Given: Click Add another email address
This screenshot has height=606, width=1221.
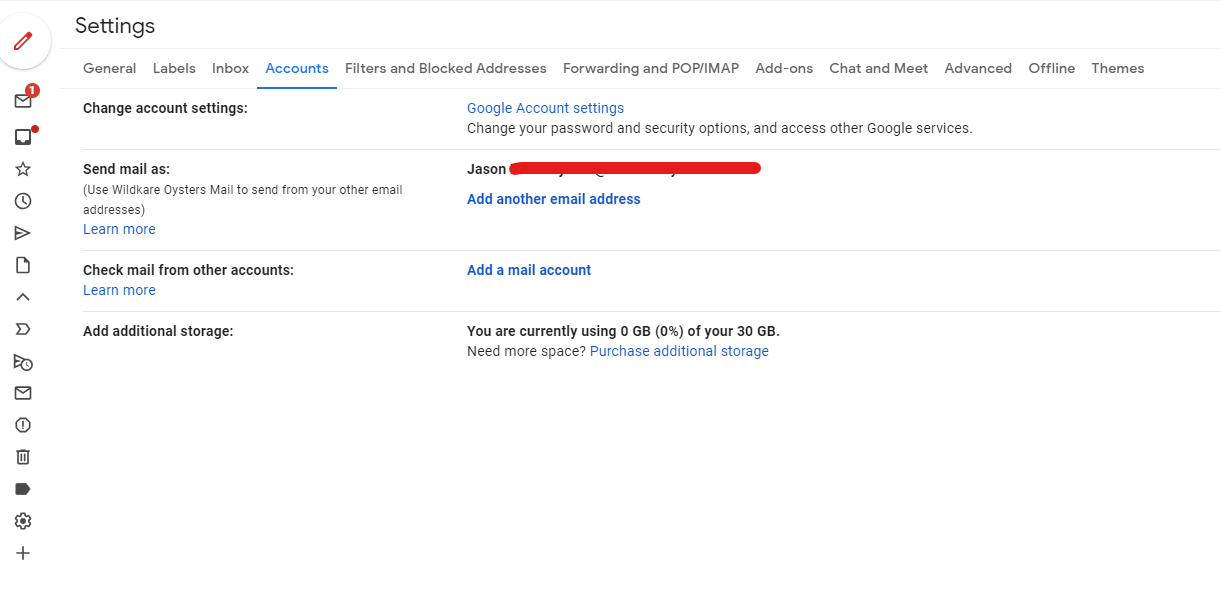Looking at the screenshot, I should click(x=553, y=199).
